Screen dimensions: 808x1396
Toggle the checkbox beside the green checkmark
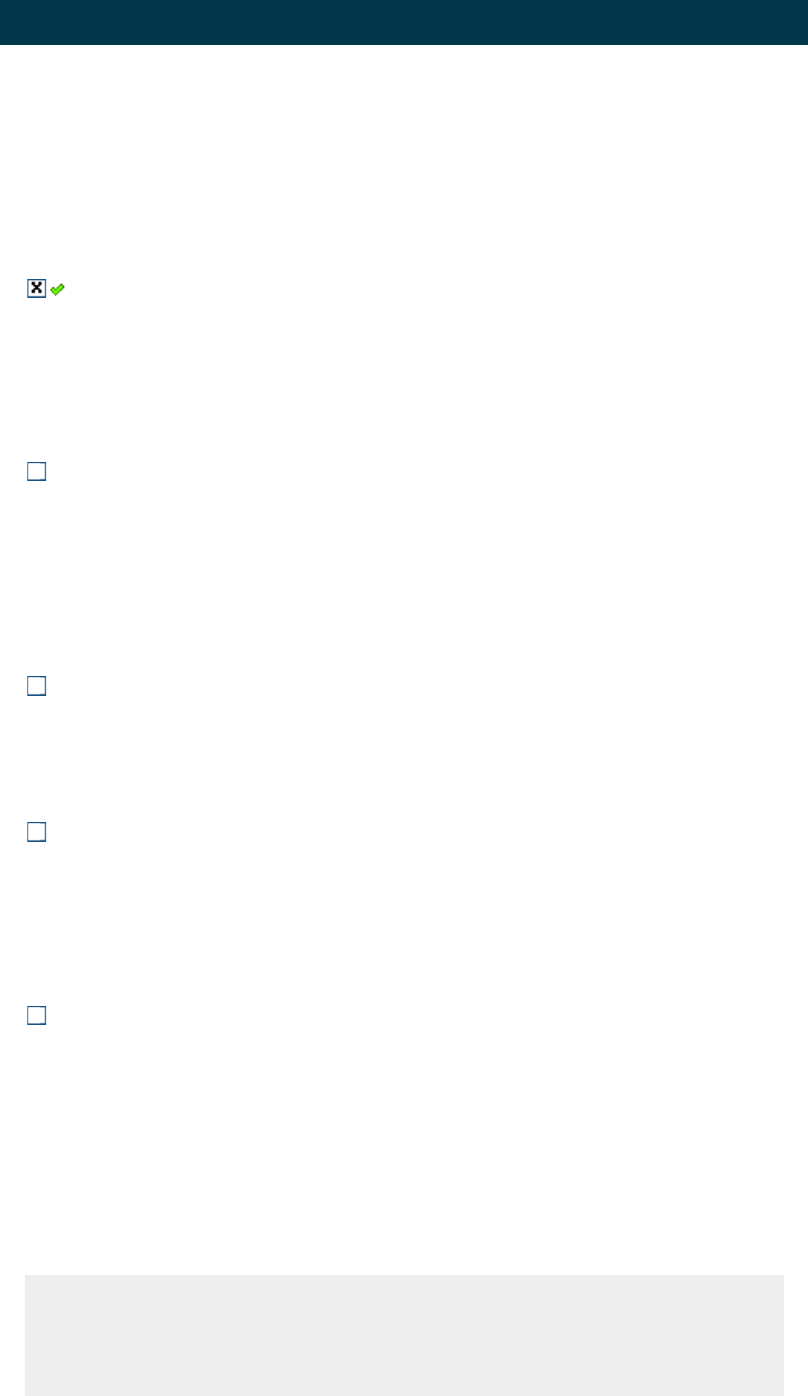[x=37, y=288]
